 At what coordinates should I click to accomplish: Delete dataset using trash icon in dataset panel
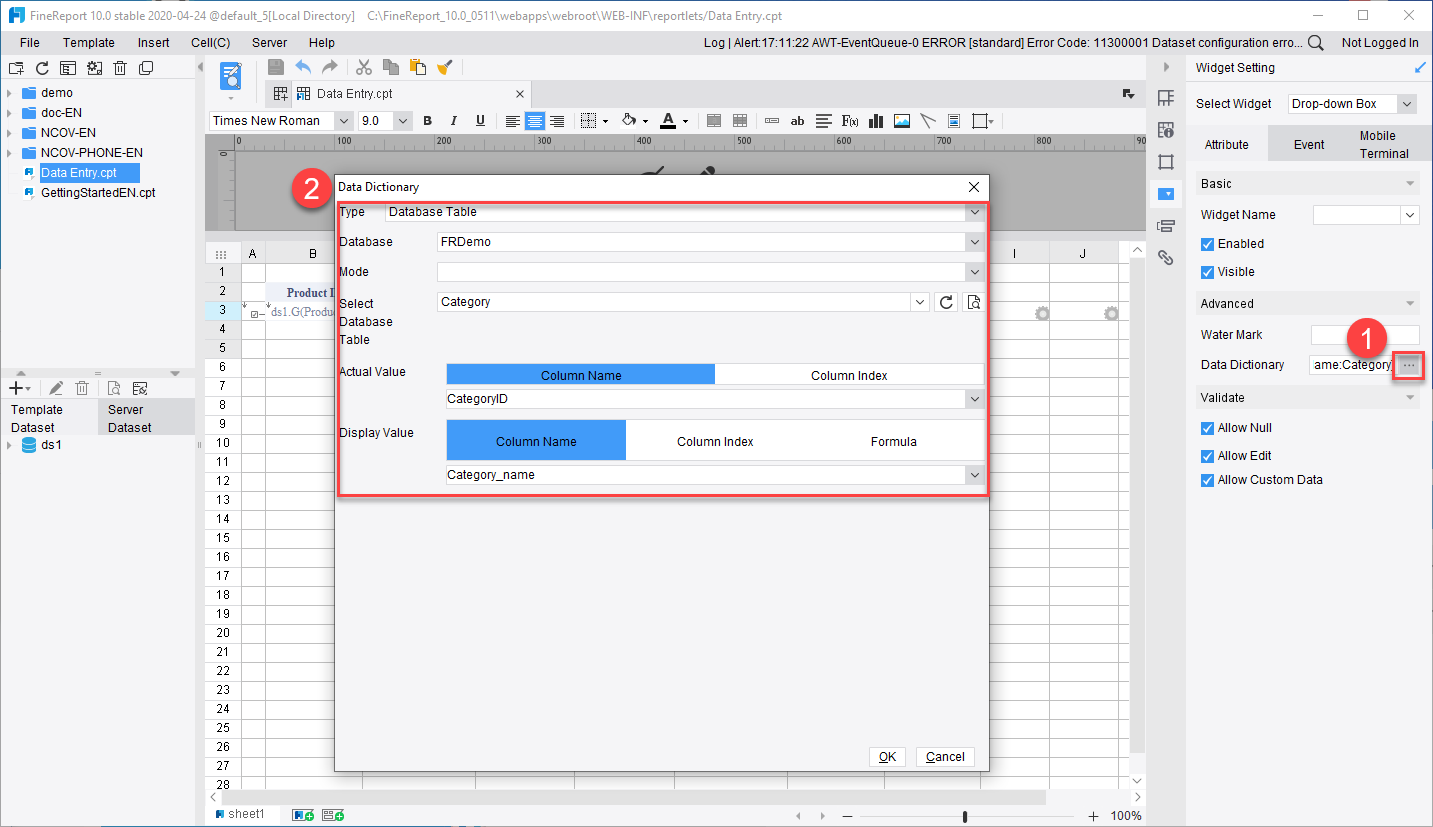[81, 387]
